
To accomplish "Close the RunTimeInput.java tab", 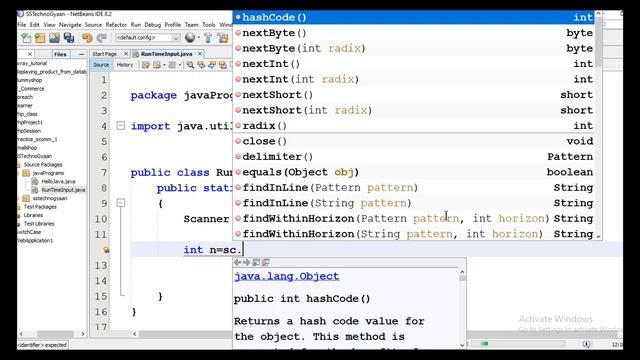I will tap(200, 54).
